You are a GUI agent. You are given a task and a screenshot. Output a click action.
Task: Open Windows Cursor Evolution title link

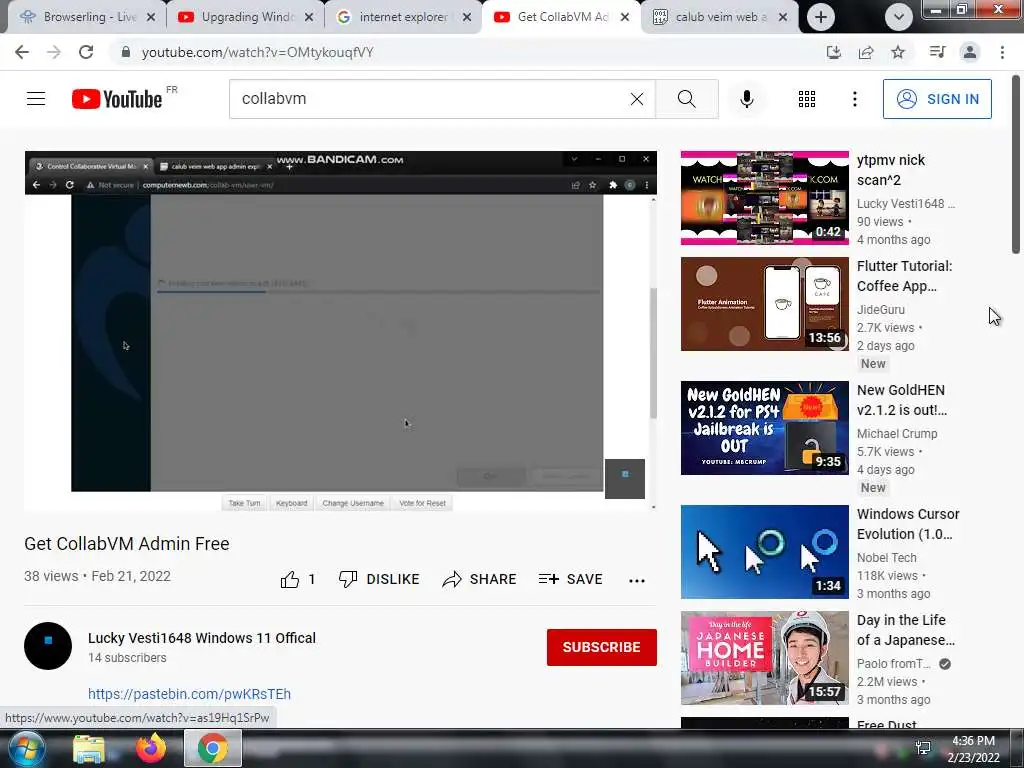point(908,524)
